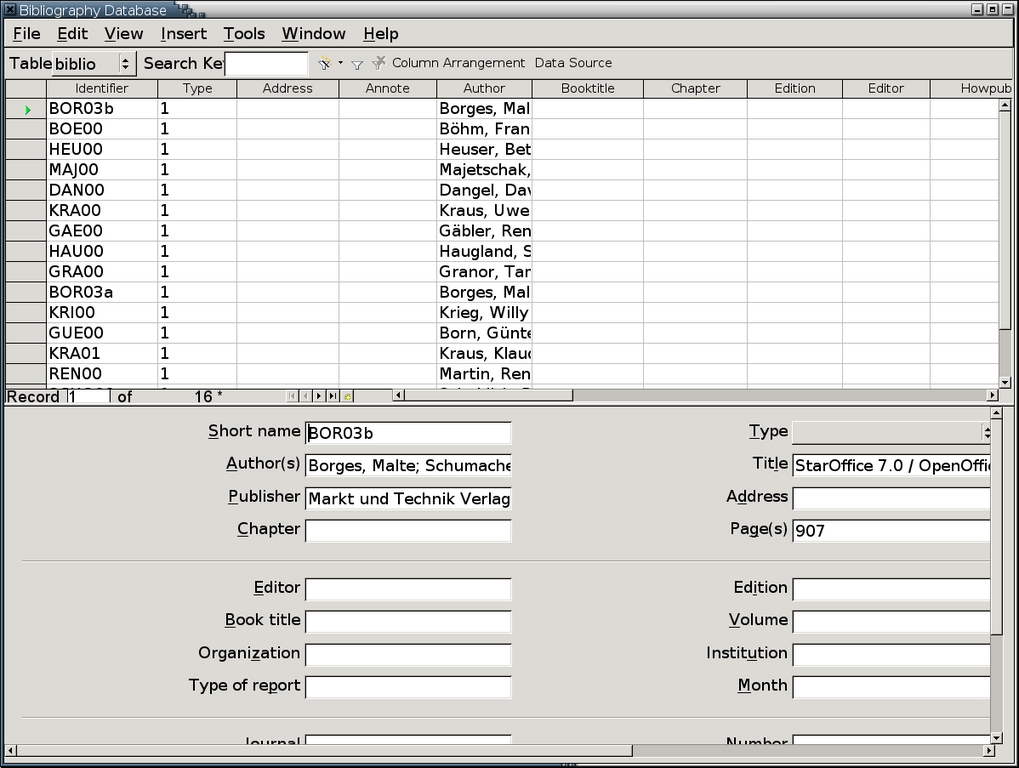Jump to the last record
The width and height of the screenshot is (1019, 768).
point(333,397)
